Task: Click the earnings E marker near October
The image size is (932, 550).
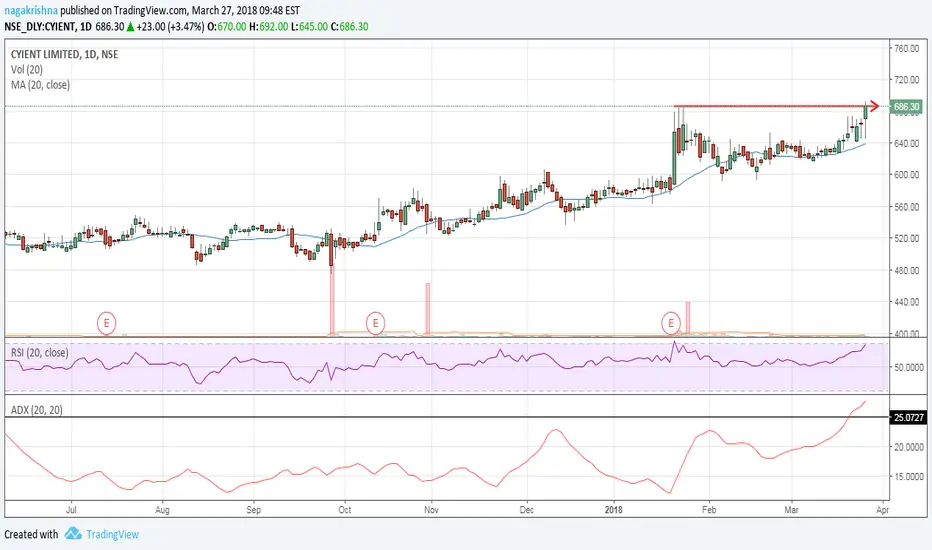Action: (375, 323)
